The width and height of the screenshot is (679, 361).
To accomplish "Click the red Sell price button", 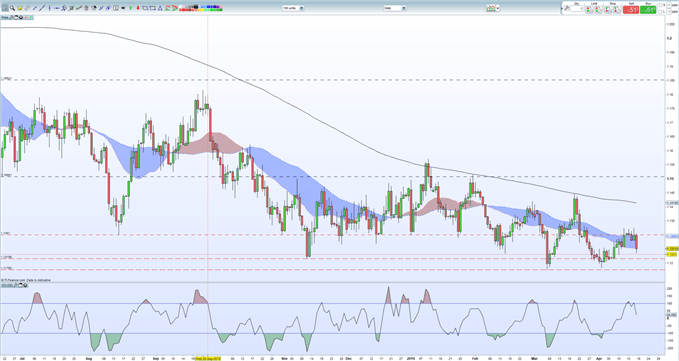I will [631, 10].
